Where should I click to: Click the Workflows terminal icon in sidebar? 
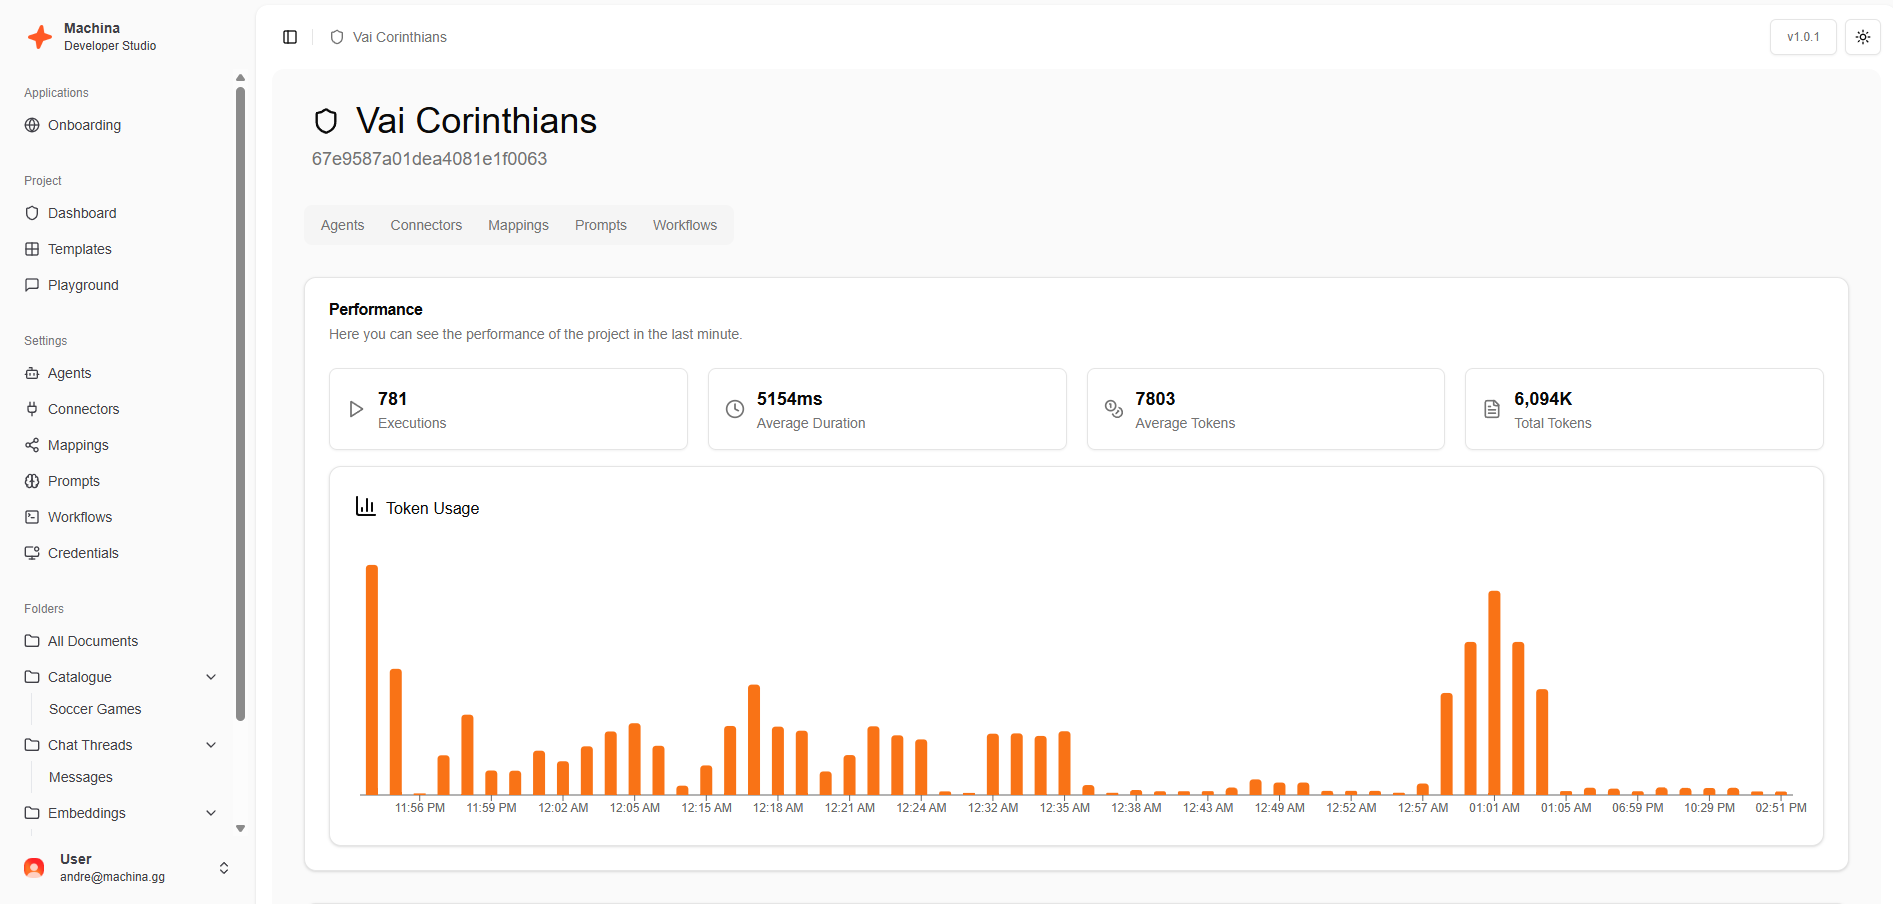(x=32, y=517)
